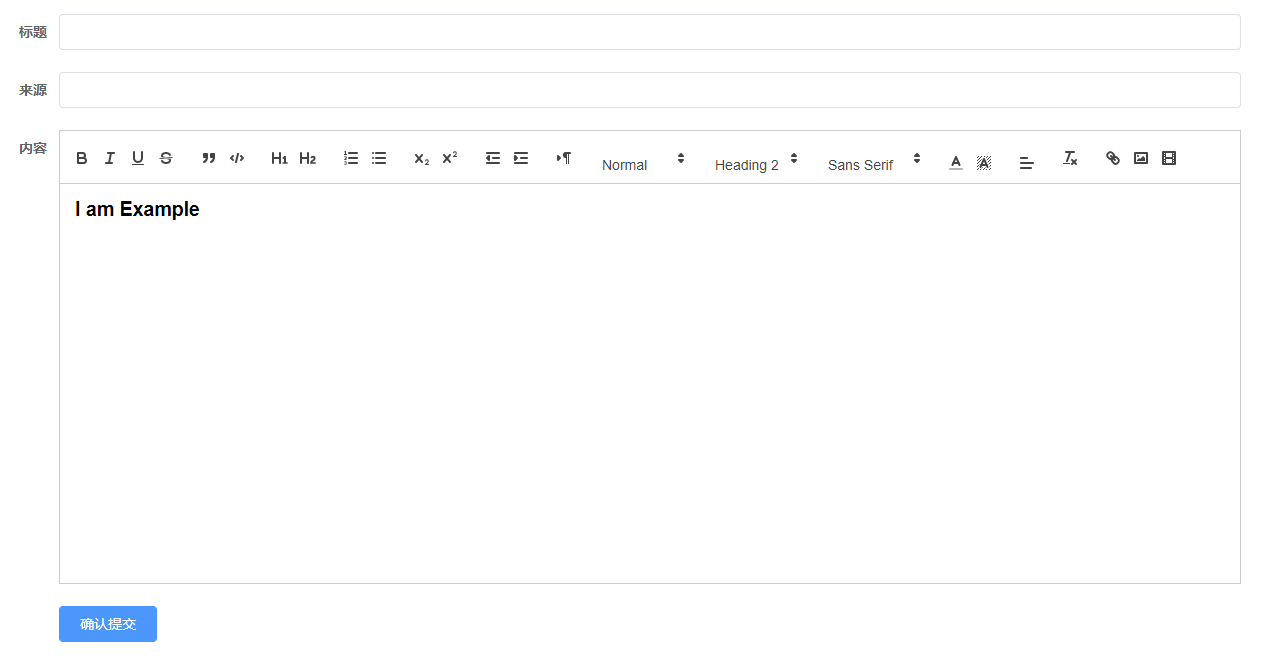This screenshot has width=1261, height=661.
Task: Open the Heading 2 dropdown
Action: pyautogui.click(x=756, y=164)
